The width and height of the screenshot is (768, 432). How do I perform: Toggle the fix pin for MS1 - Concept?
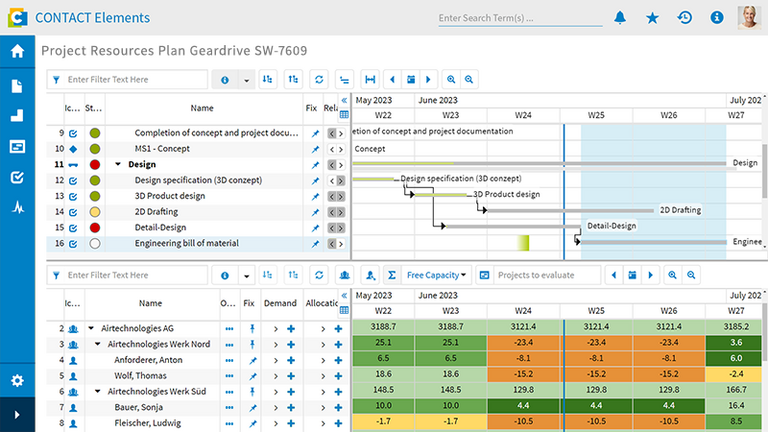point(315,149)
